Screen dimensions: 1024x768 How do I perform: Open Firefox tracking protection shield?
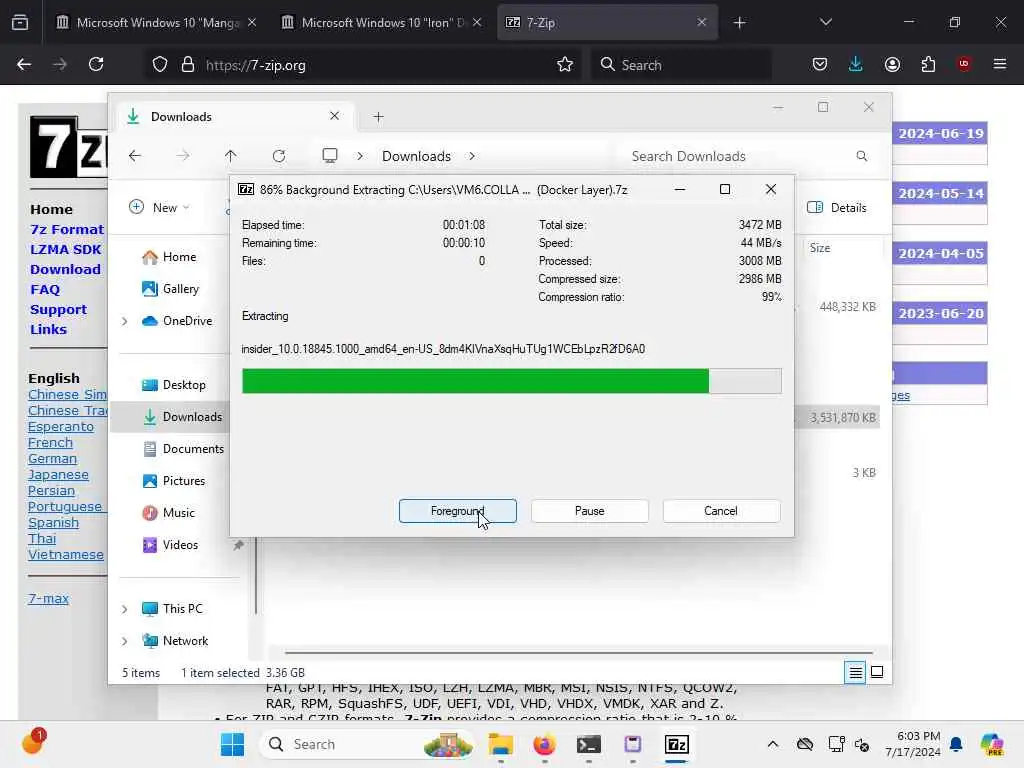coord(160,65)
